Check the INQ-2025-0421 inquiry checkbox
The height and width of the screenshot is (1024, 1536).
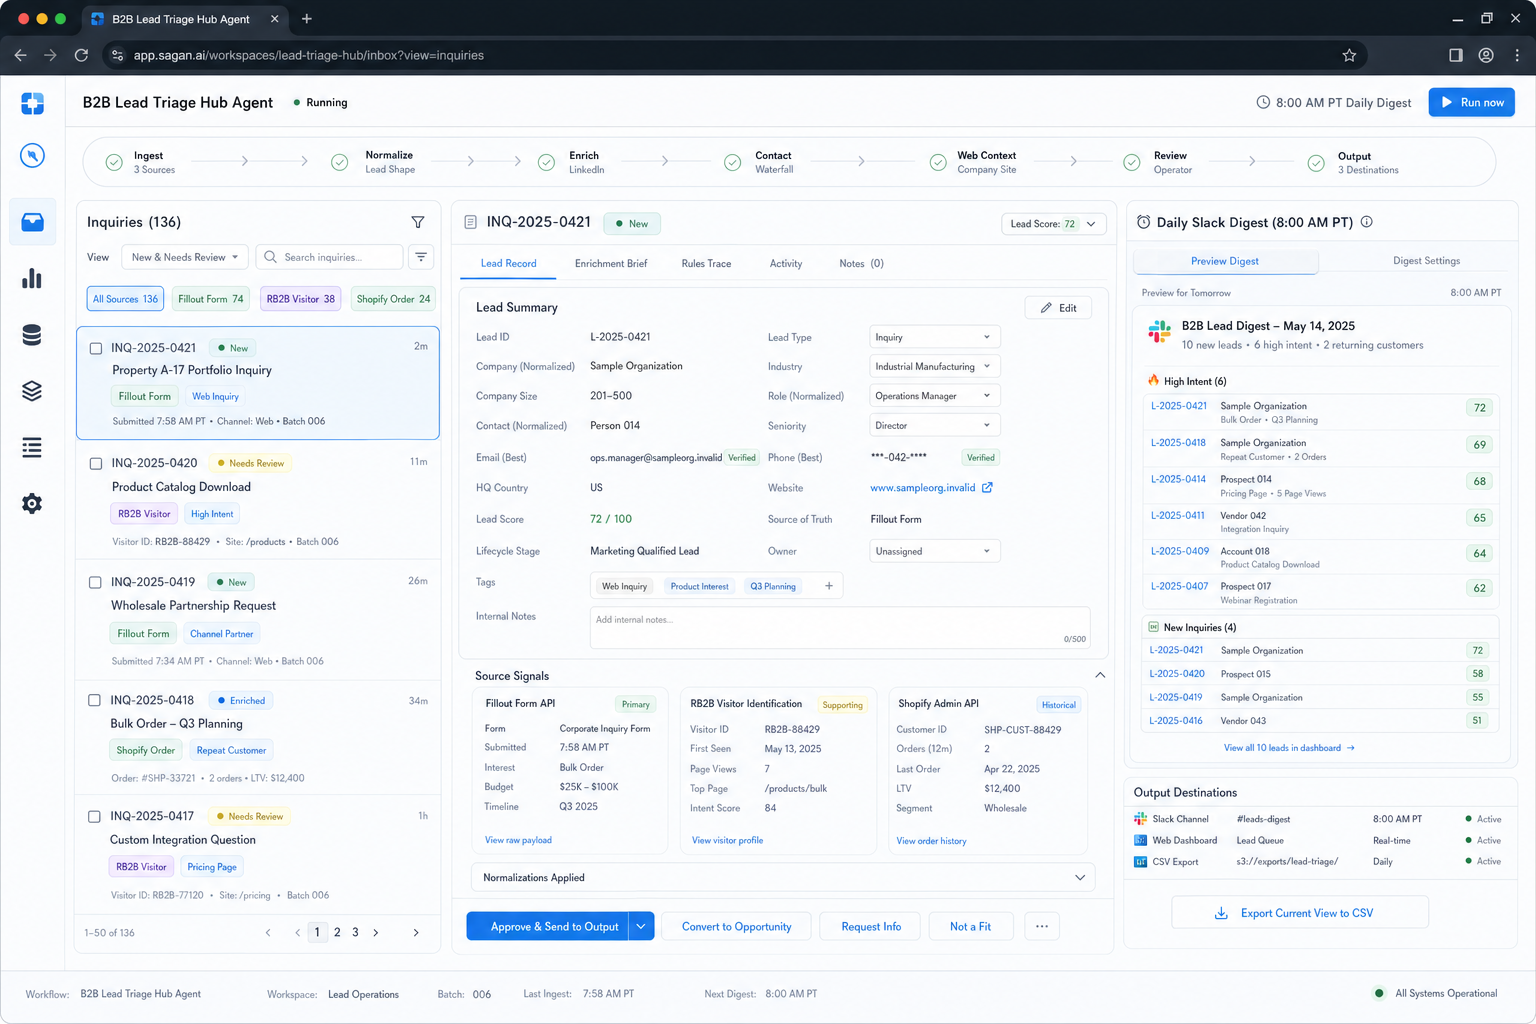click(x=96, y=348)
